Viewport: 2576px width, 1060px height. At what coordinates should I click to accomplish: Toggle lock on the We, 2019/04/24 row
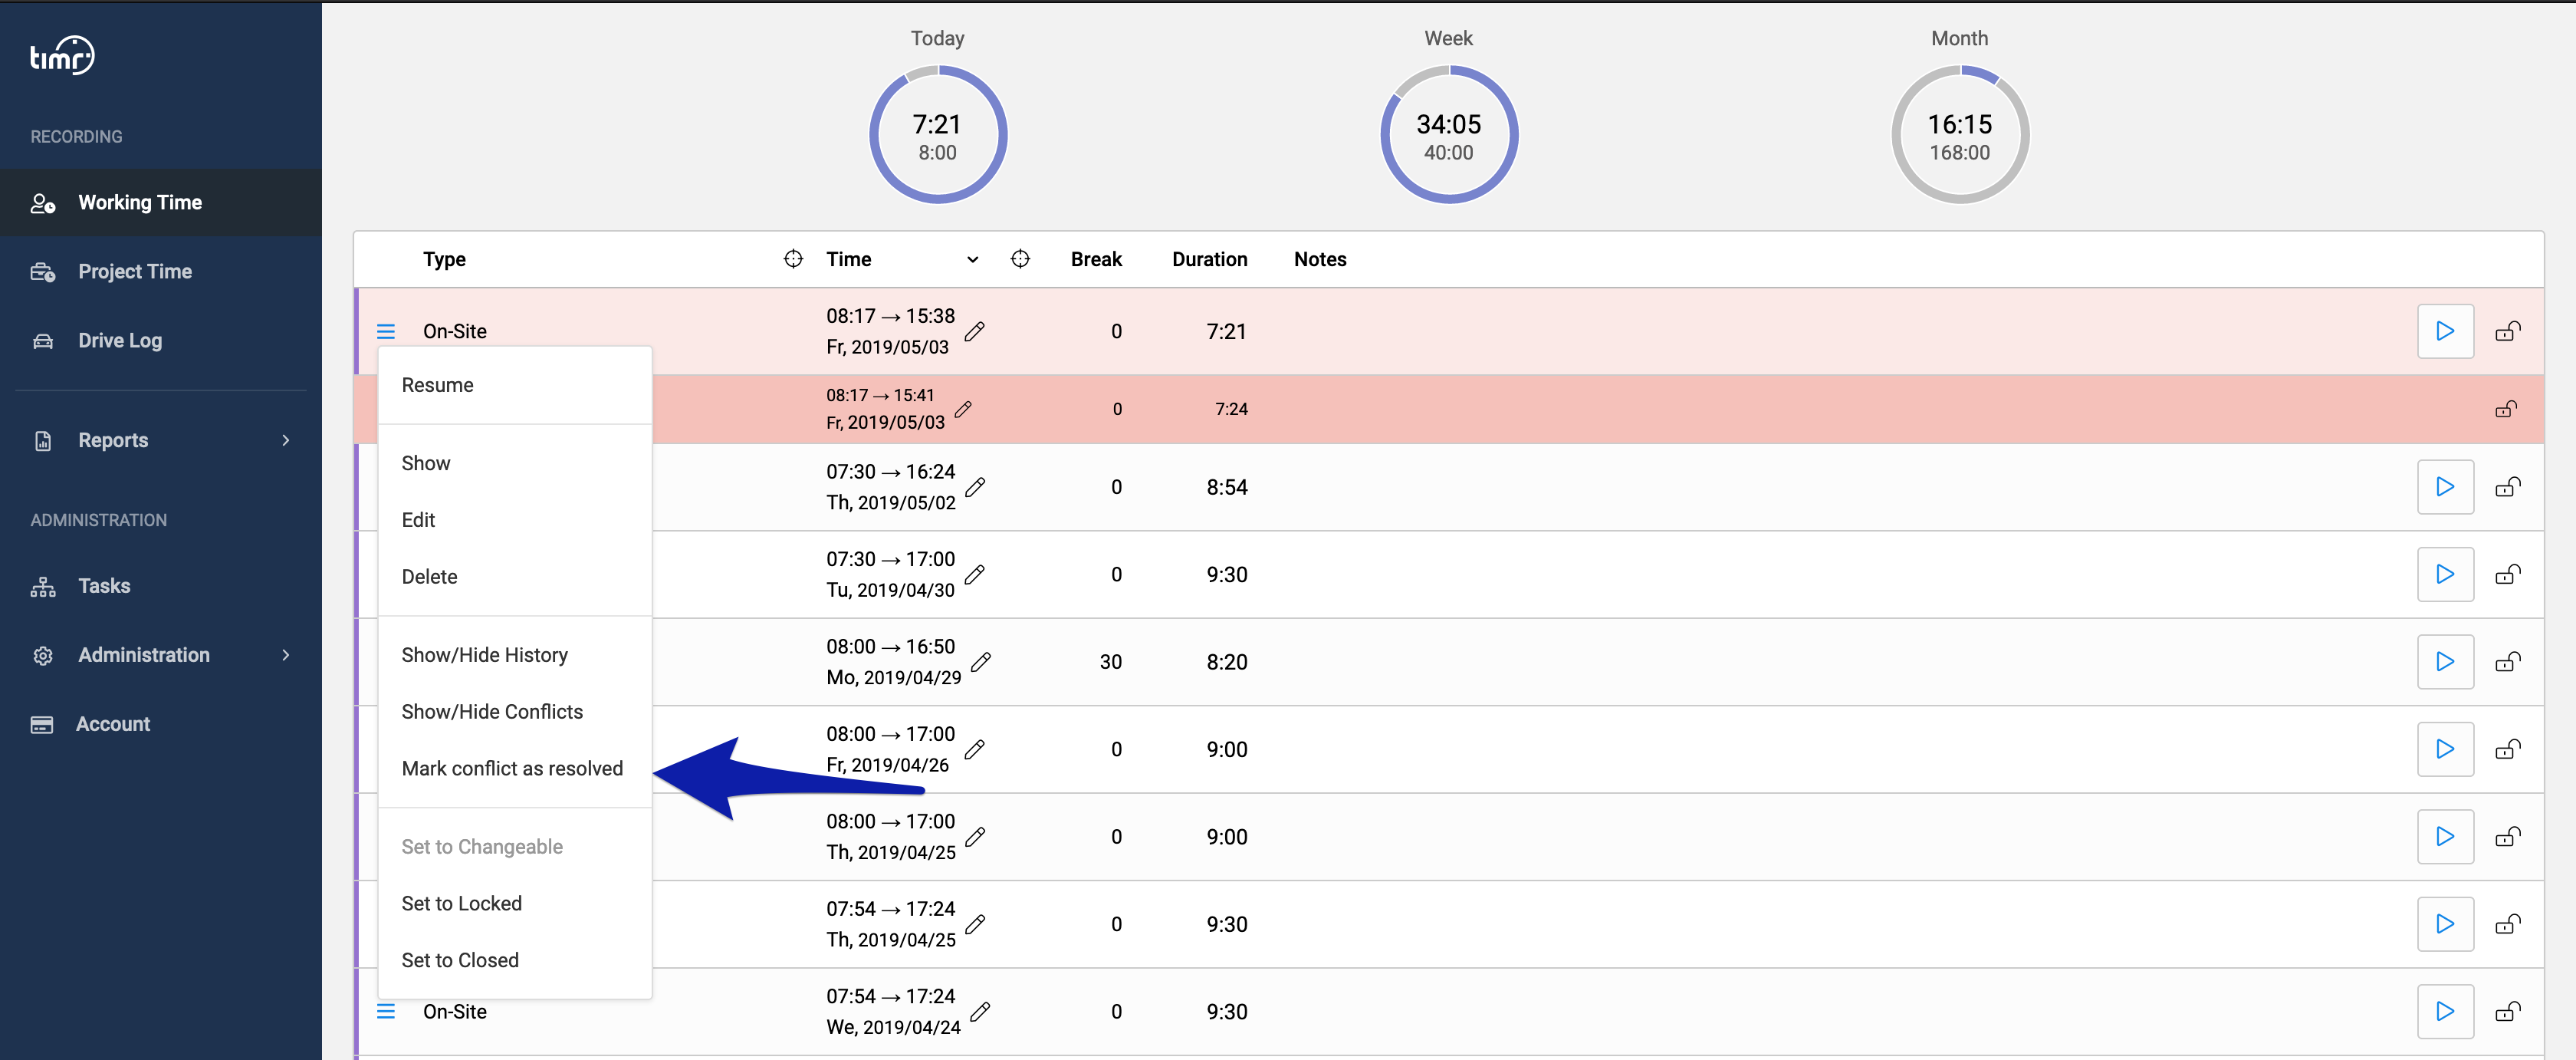pyautogui.click(x=2508, y=1012)
